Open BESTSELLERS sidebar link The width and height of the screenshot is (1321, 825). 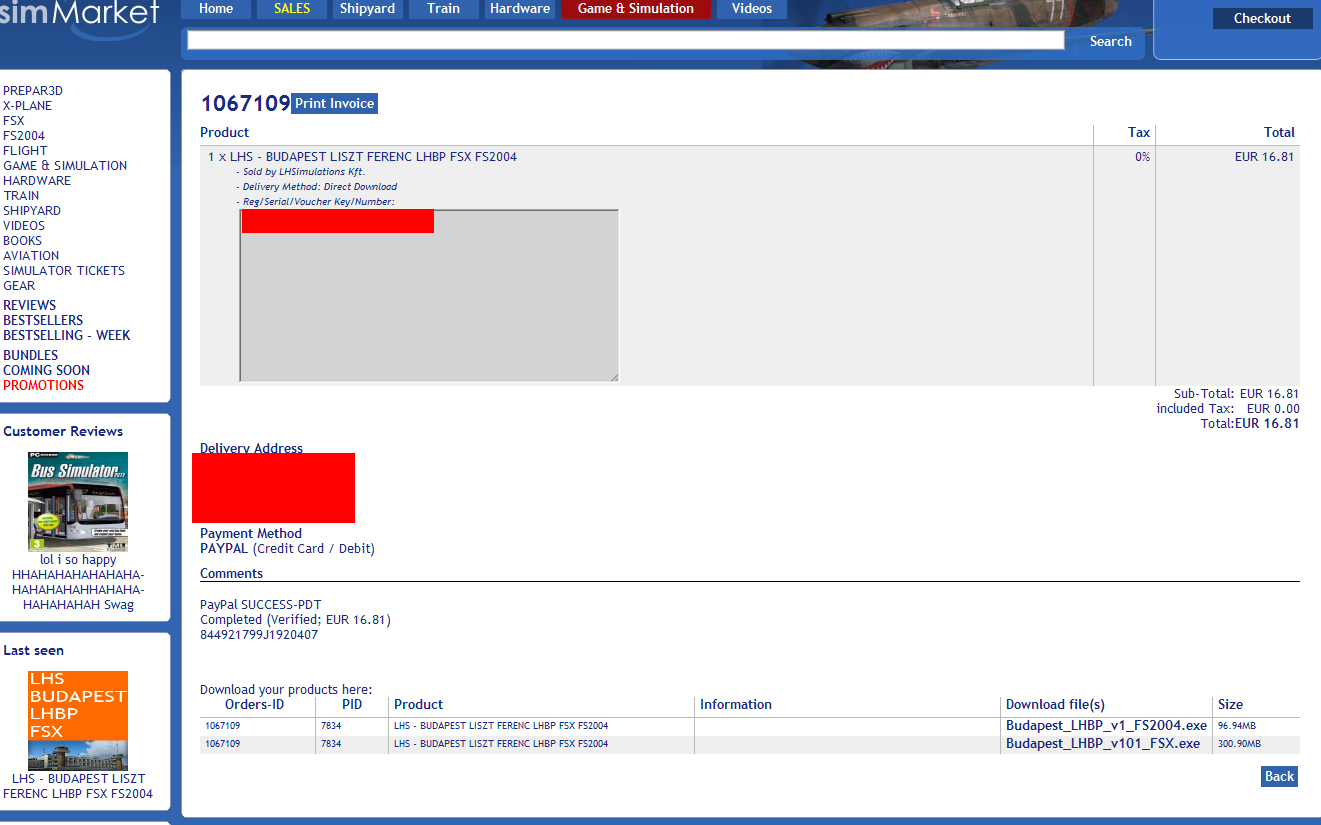(x=43, y=320)
